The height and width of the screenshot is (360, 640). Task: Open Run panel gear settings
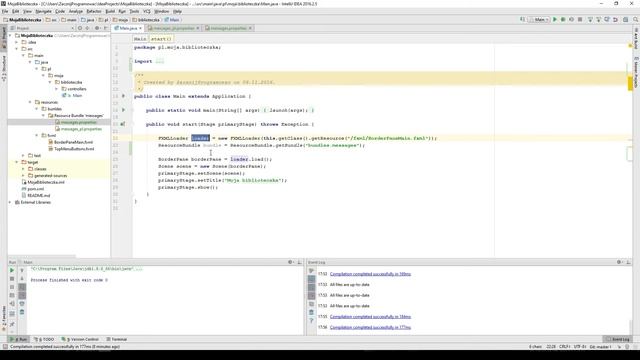tap(291, 262)
